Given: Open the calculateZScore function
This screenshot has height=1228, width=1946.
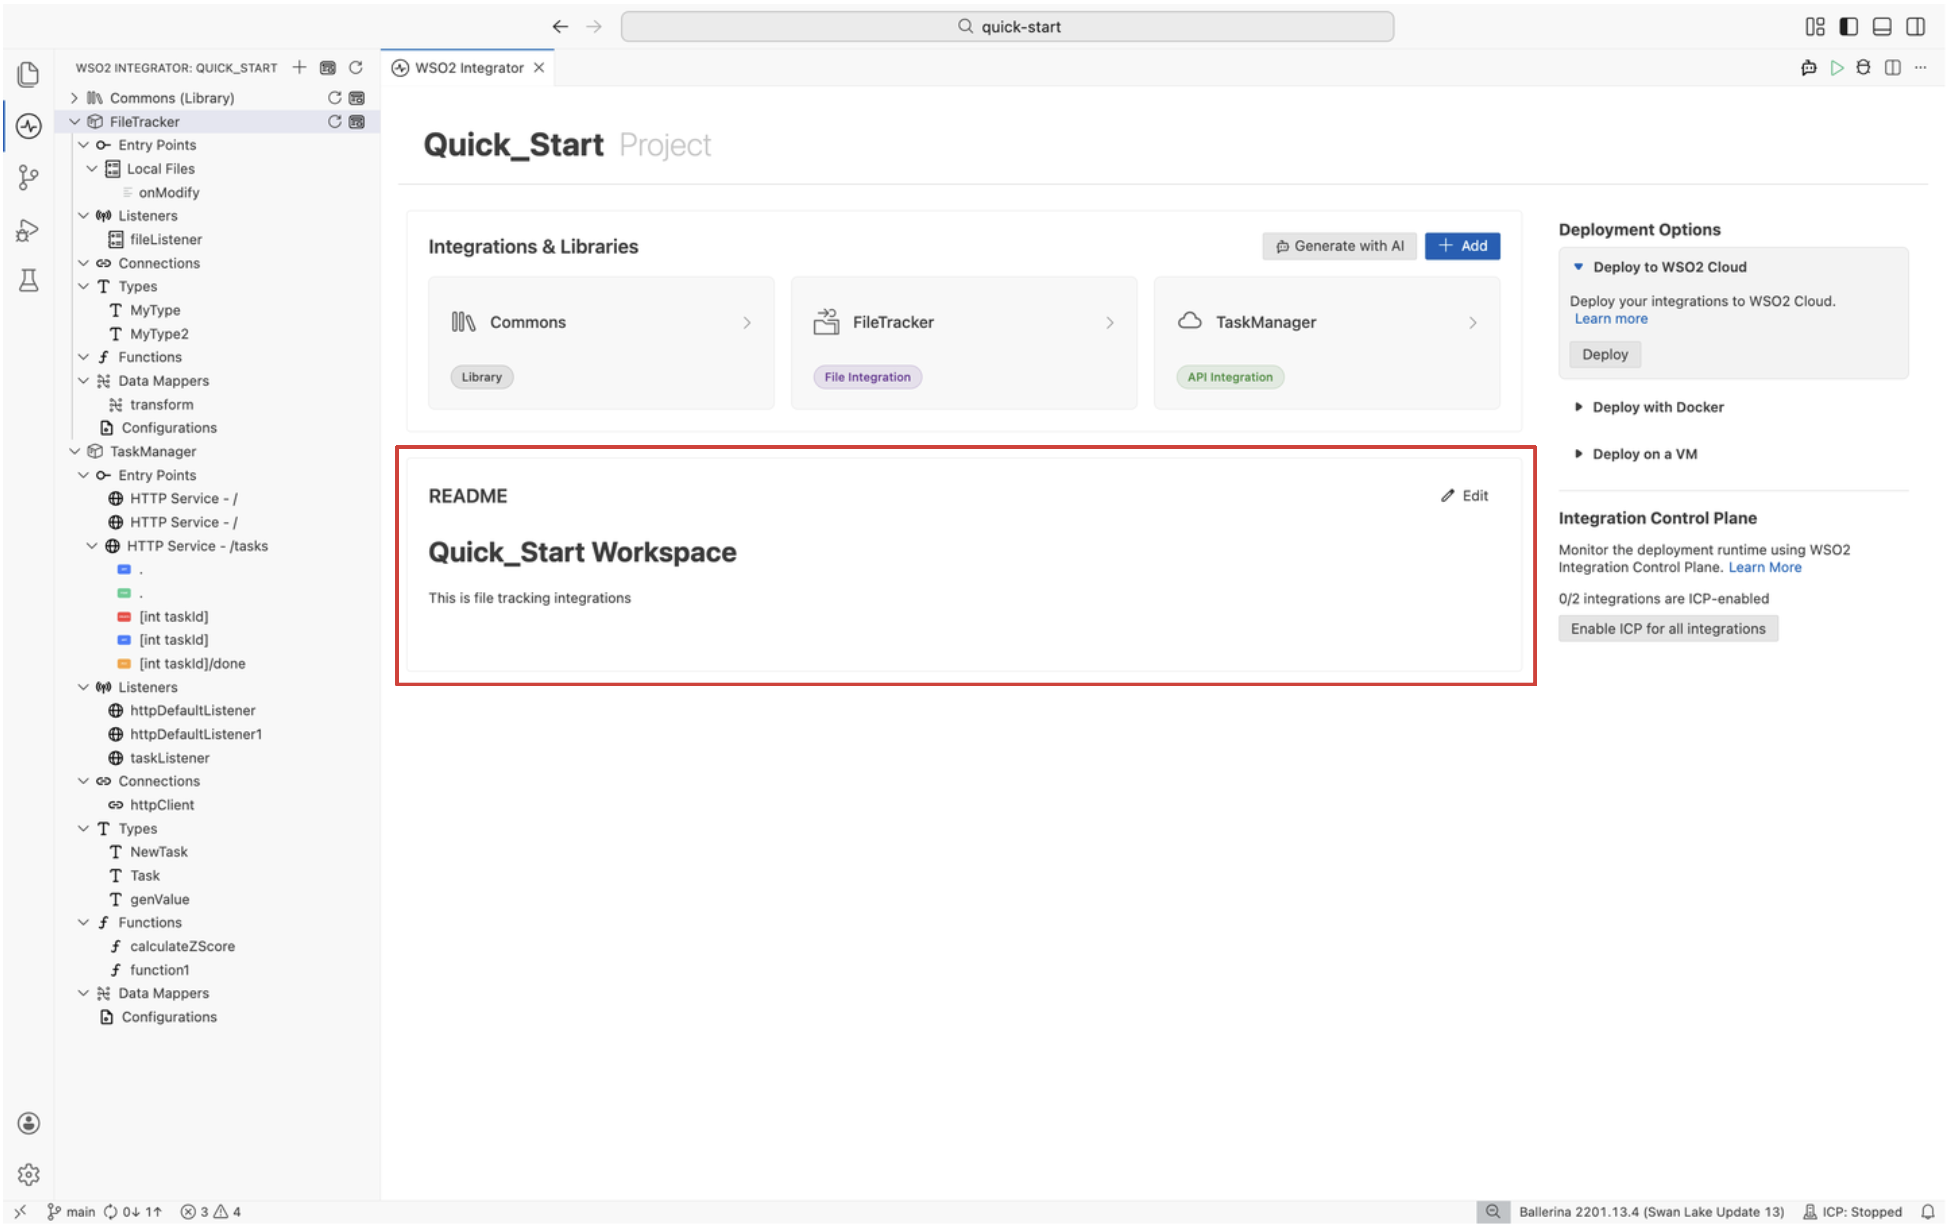Looking at the screenshot, I should click(182, 947).
